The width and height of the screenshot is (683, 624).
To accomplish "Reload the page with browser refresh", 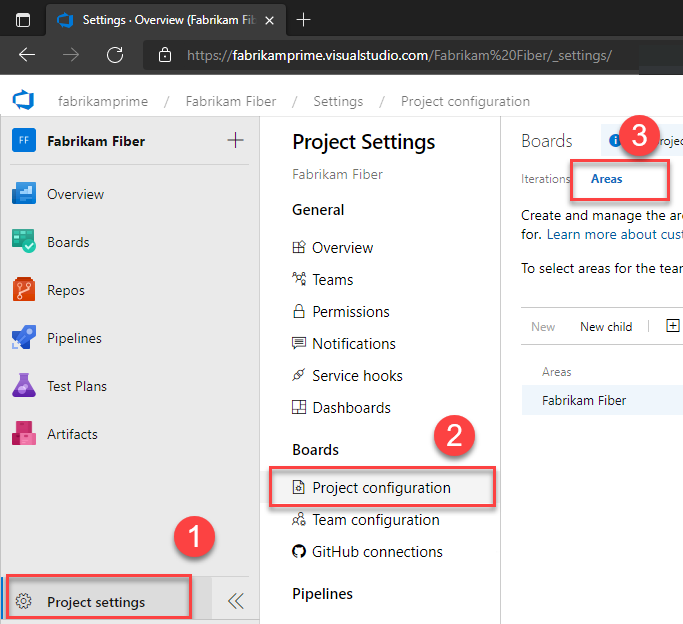I will 115,55.
